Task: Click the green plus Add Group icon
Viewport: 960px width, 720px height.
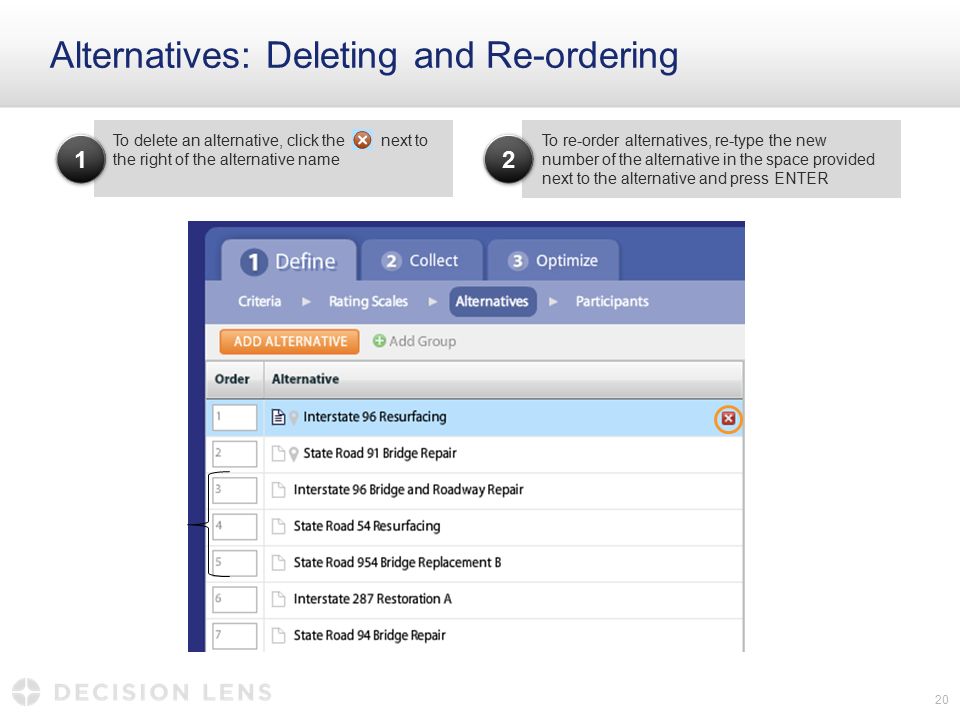Action: click(x=379, y=341)
